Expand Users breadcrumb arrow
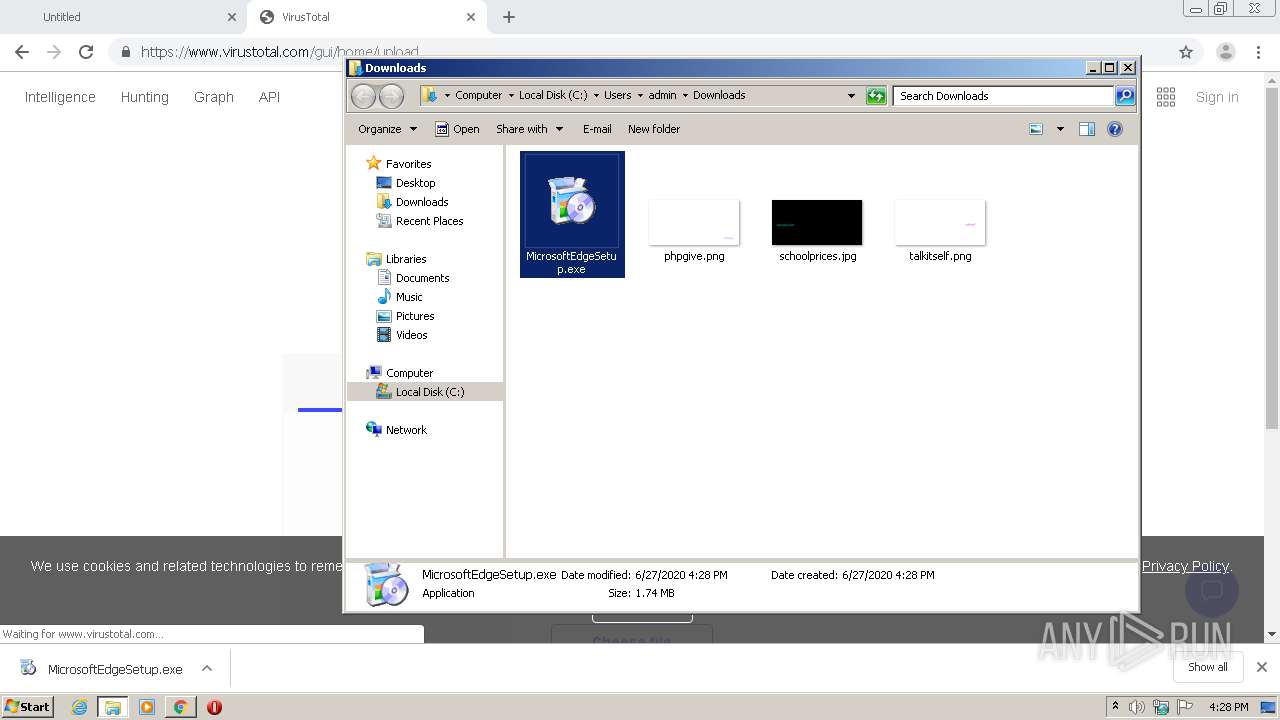Image resolution: width=1280 pixels, height=720 pixels. click(x=640, y=96)
